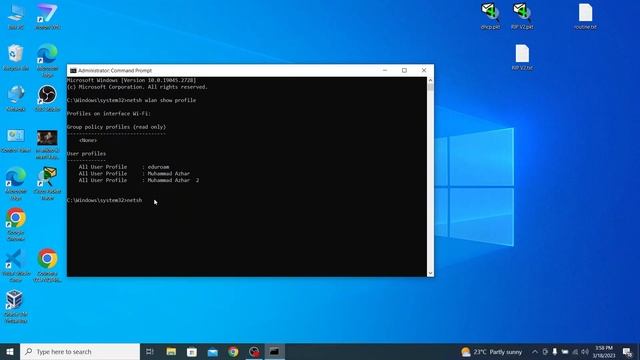Screen dimensions: 640x360
Task: Open the RIP V2.pkt Packet Tracer file
Action: coord(522,16)
